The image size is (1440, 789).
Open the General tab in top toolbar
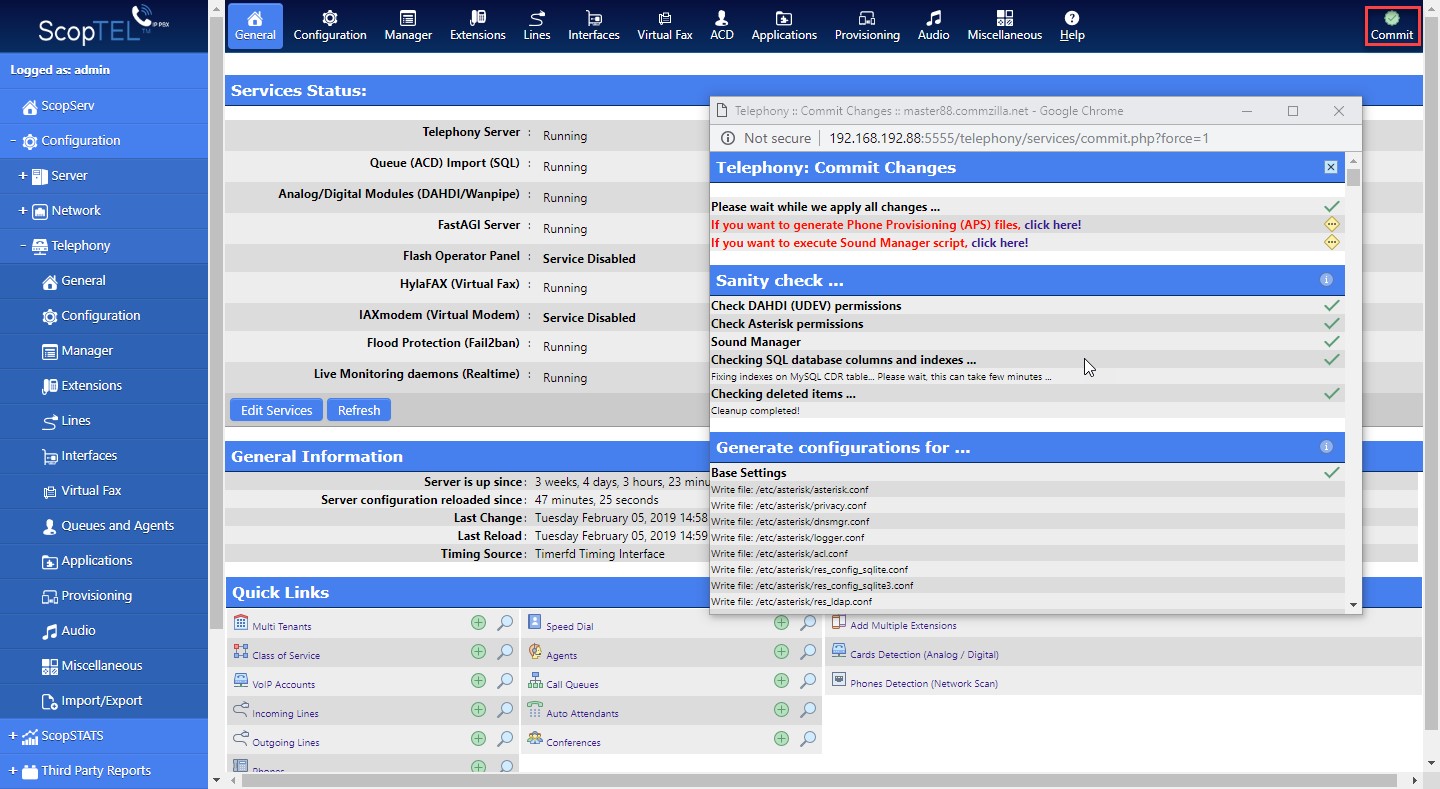coord(255,26)
